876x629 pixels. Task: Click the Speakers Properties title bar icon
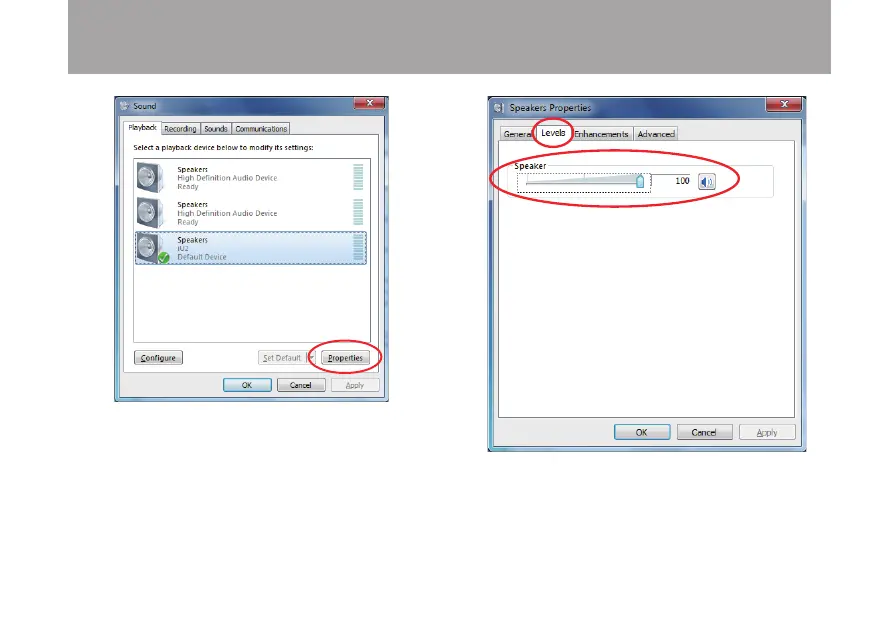498,108
